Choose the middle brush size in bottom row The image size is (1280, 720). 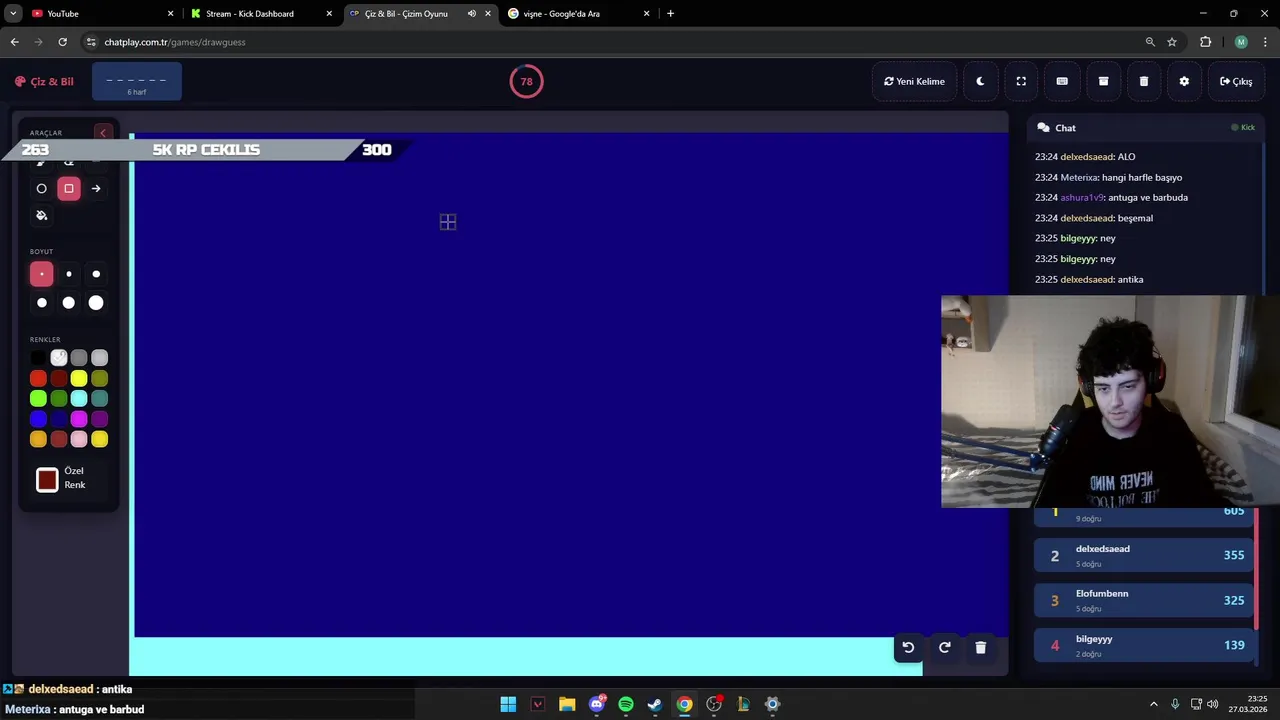(x=69, y=302)
